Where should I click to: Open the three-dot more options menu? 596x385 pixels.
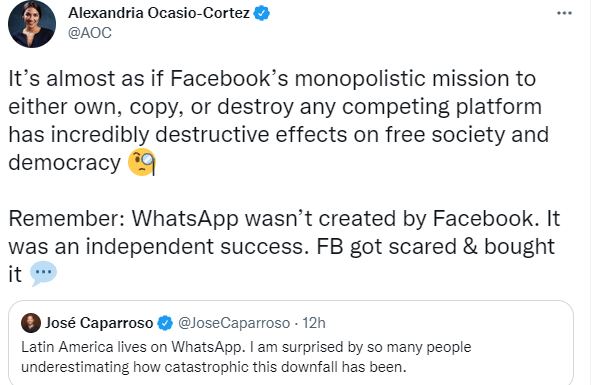coord(564,13)
